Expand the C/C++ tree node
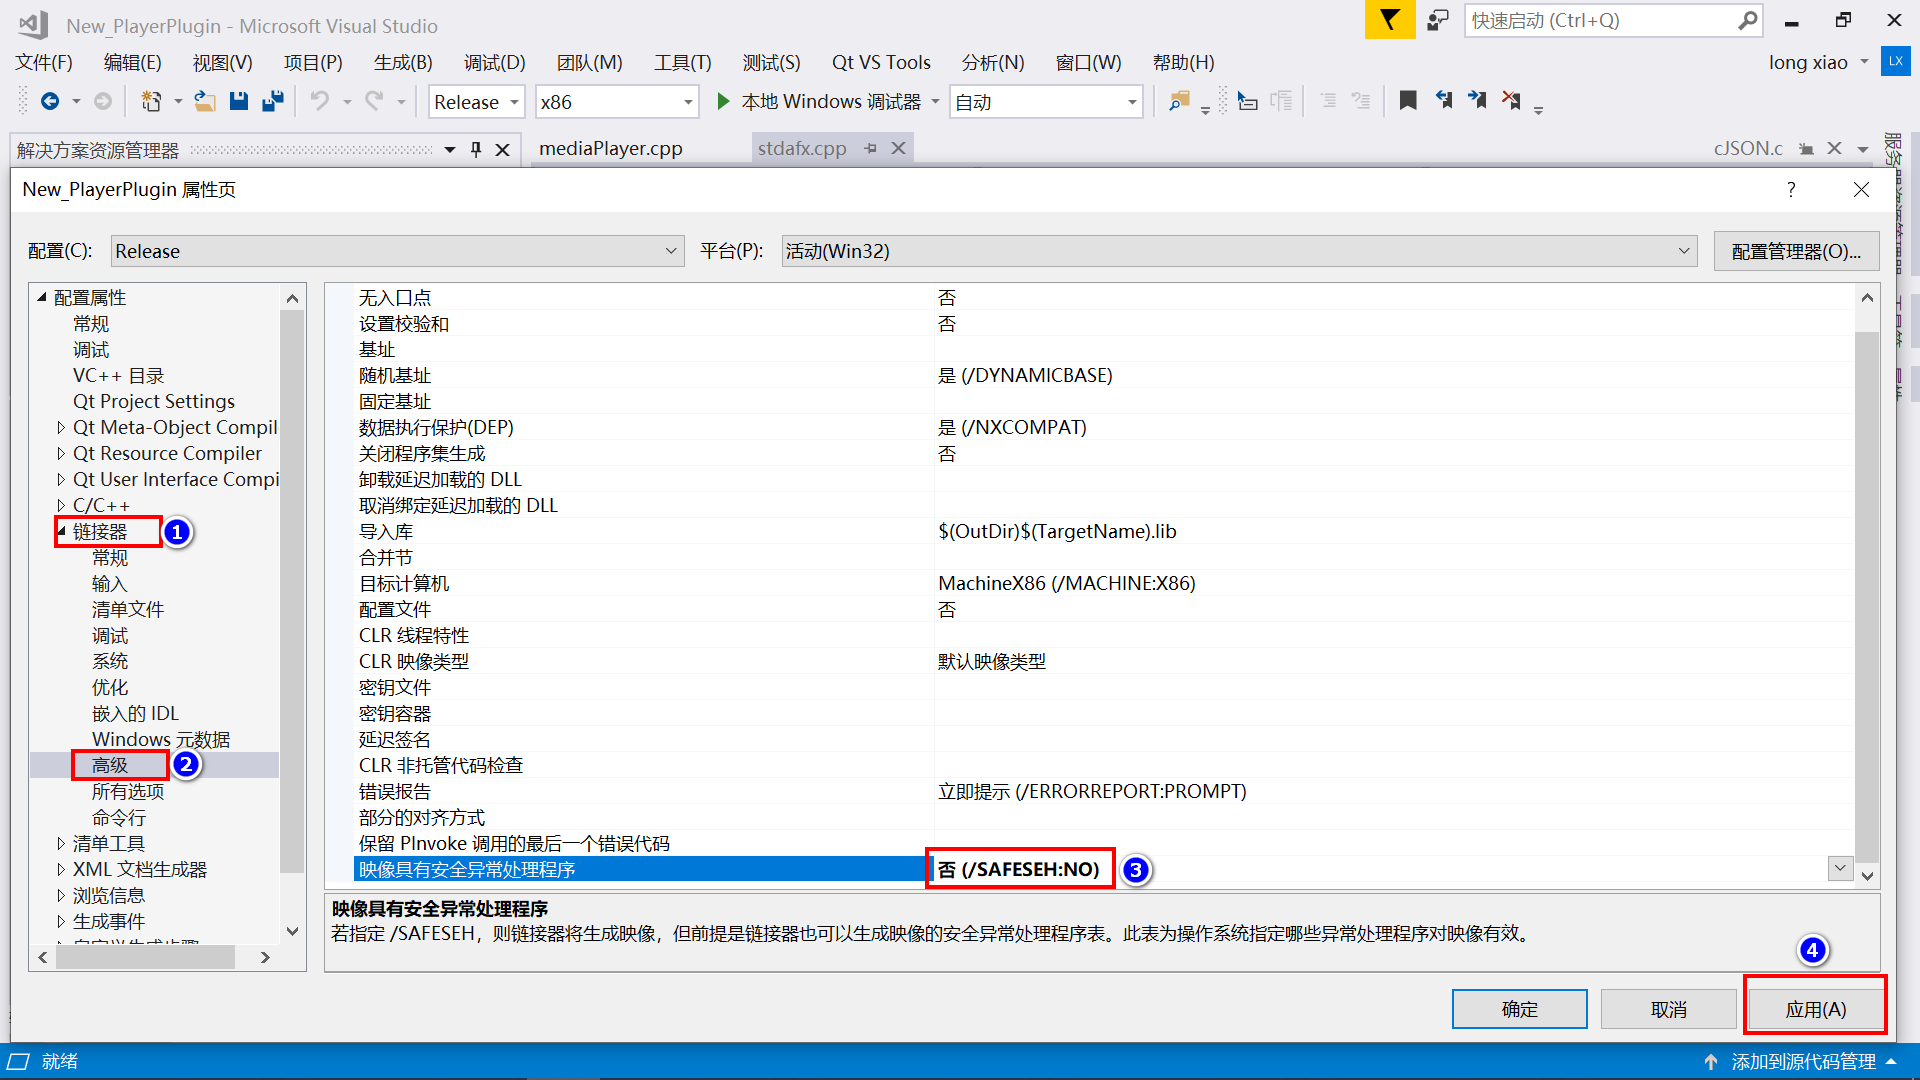This screenshot has height=1080, width=1920. 61,505
